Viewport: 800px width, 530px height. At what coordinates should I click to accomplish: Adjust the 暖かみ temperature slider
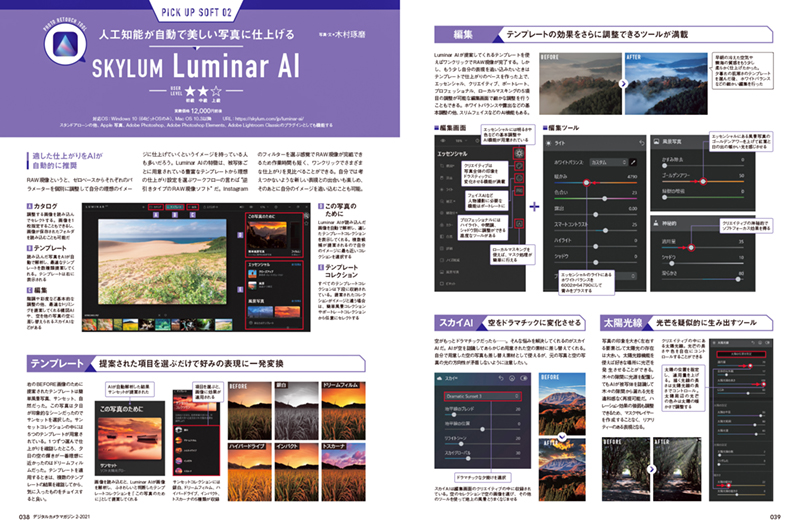pyautogui.click(x=595, y=182)
